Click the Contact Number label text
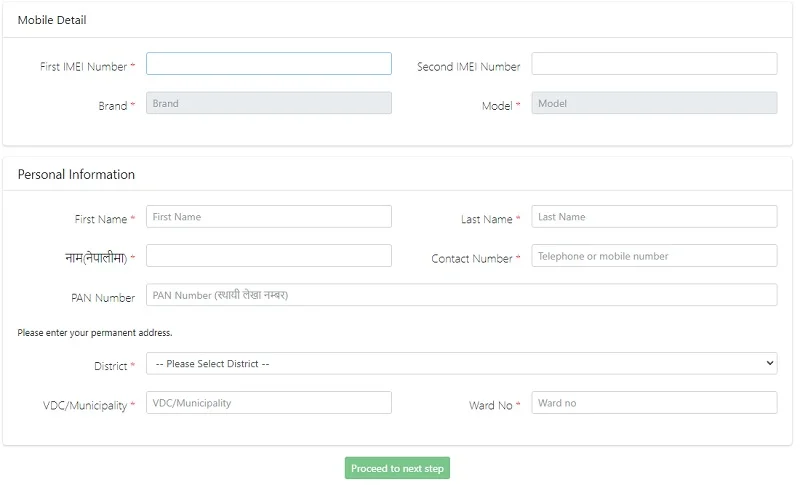The image size is (800, 485). click(x=472, y=259)
